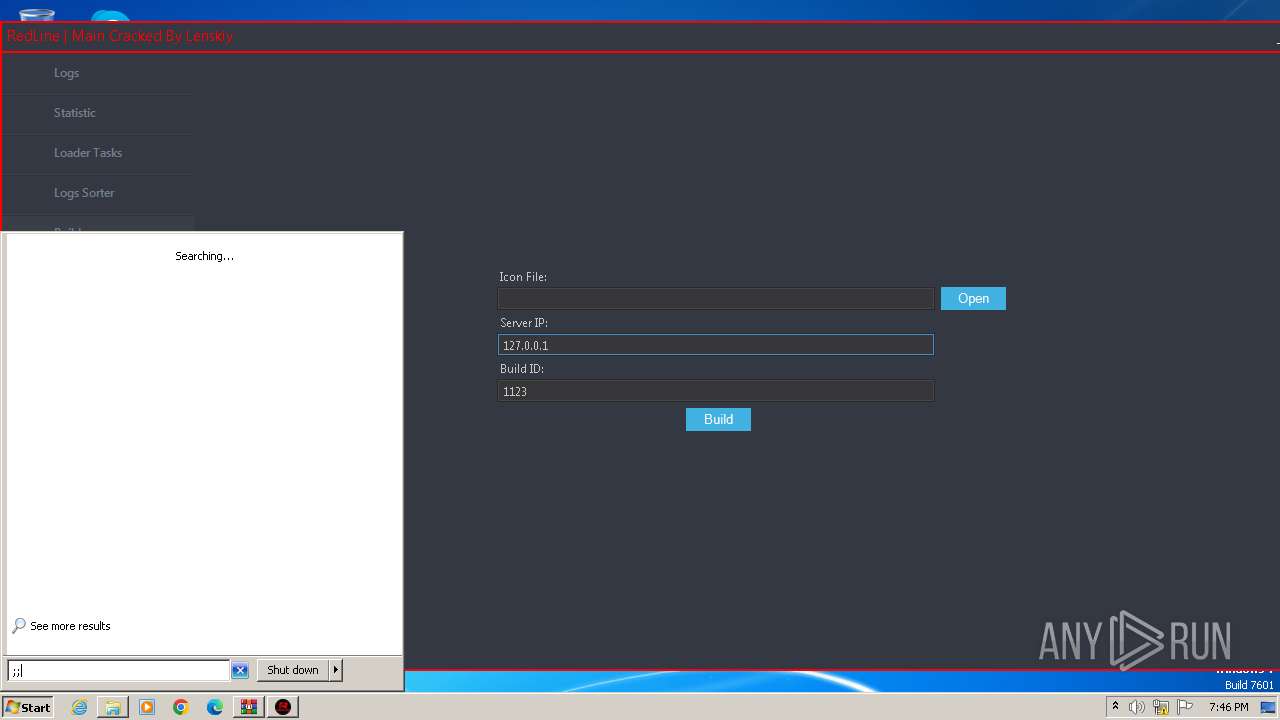Focus the Build ID input field
The image size is (1280, 720).
(716, 391)
